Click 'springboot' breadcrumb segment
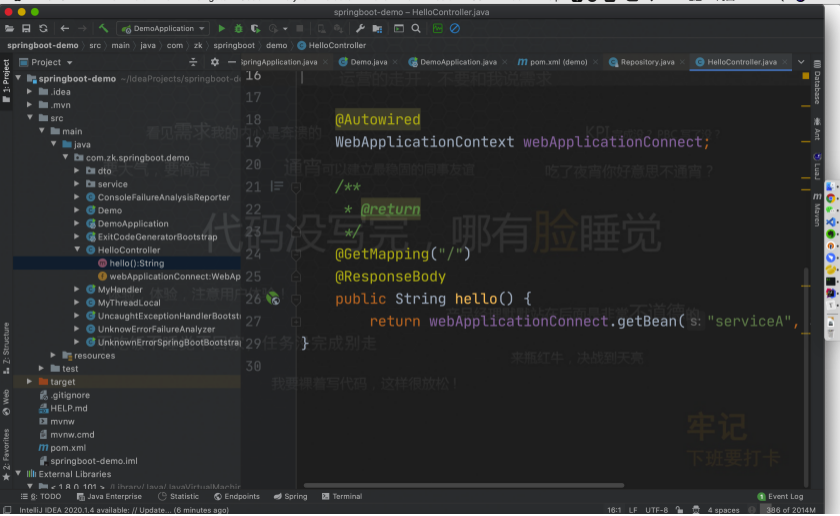Screen dimensions: 840x516 [234, 46]
